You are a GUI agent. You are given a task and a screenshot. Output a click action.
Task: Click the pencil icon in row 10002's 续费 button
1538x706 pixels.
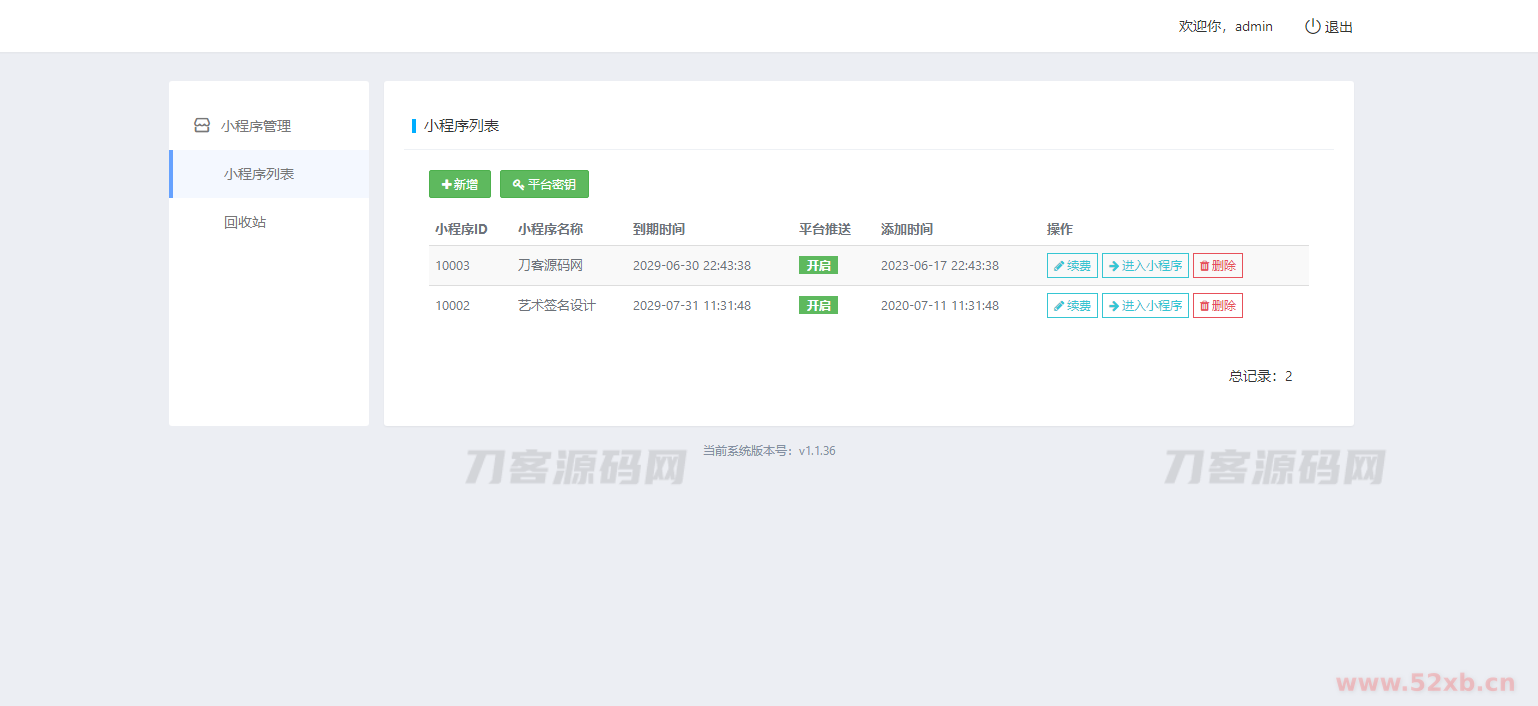coord(1059,306)
